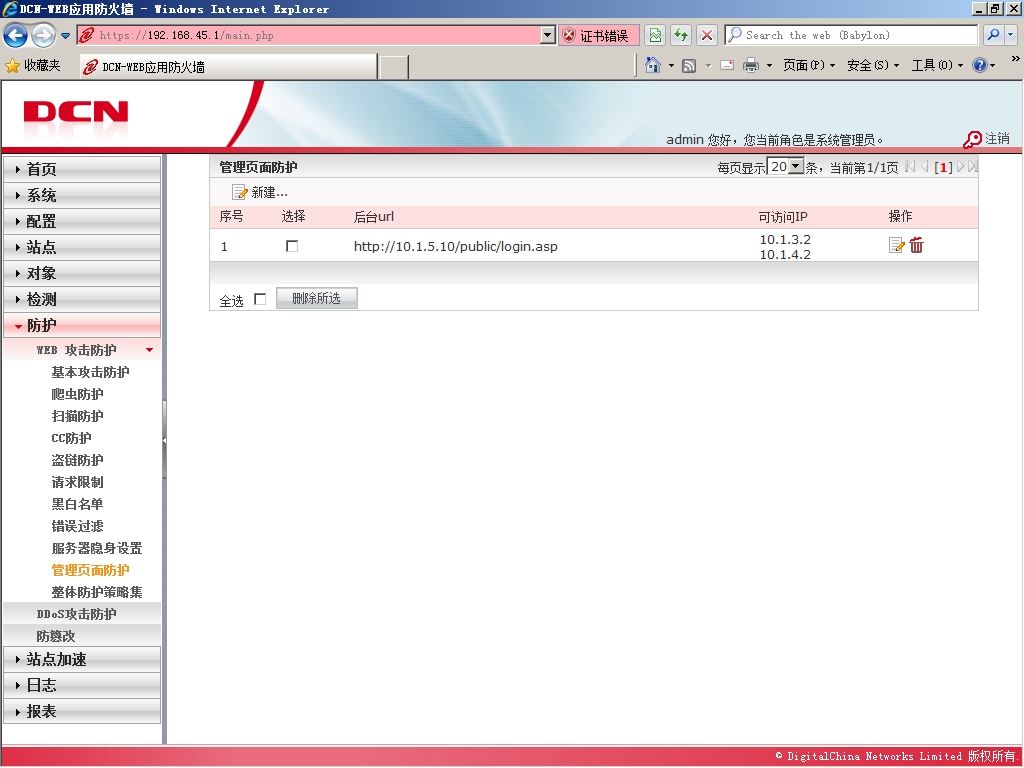The height and width of the screenshot is (768, 1024).
Task: Expand the 对象 sidebar section
Action: tap(82, 274)
